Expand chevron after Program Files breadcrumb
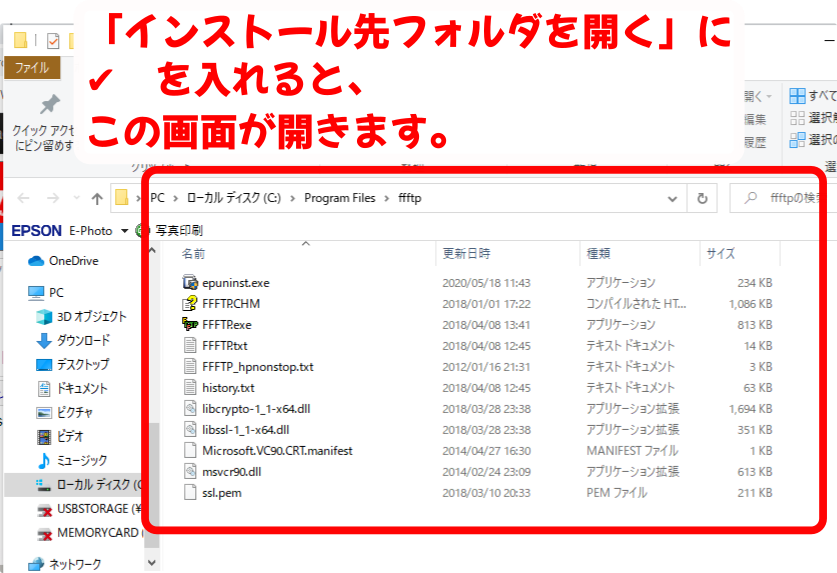 pos(386,199)
